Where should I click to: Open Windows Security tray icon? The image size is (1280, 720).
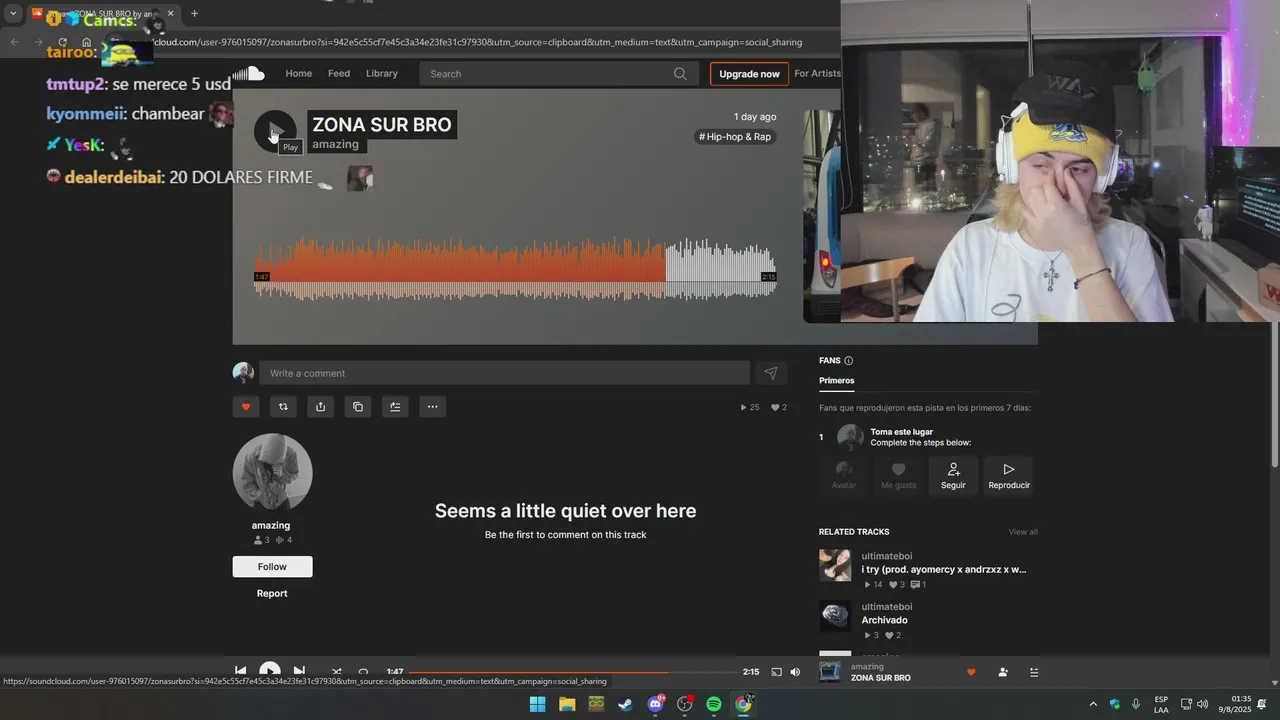1115,704
